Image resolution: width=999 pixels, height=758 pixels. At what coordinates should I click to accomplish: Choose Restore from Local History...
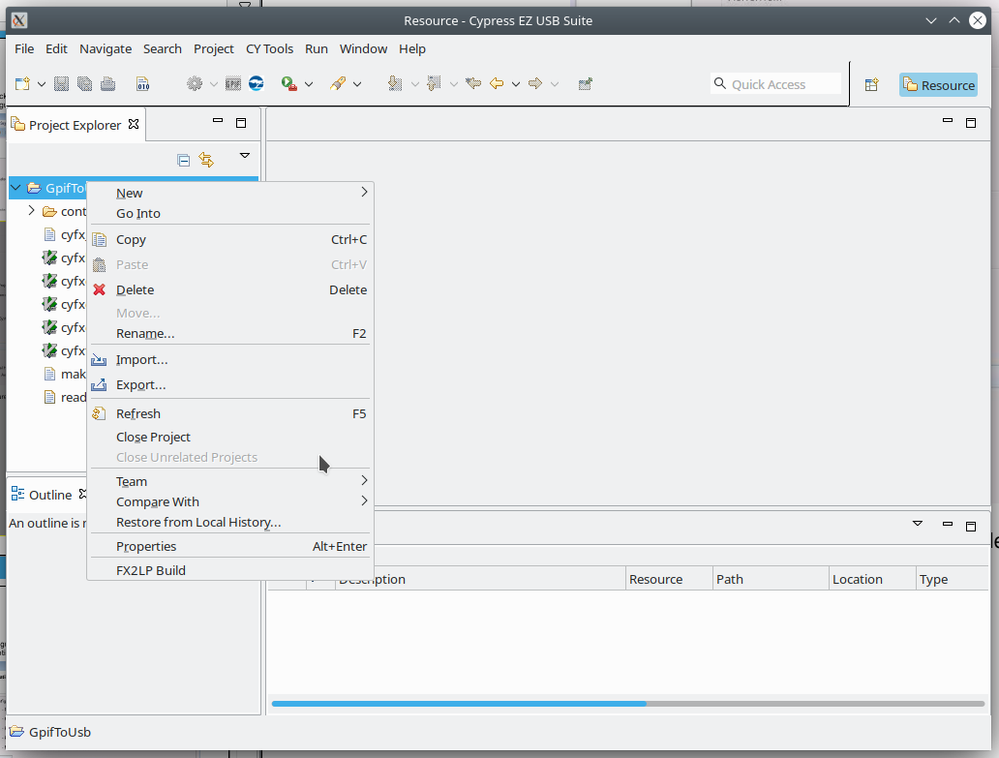tap(230, 522)
